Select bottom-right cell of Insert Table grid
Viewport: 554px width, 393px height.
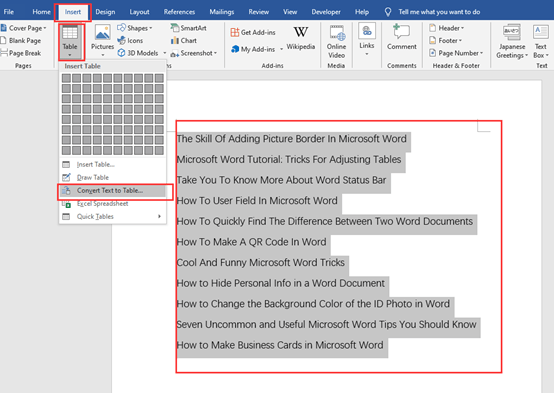[159, 150]
